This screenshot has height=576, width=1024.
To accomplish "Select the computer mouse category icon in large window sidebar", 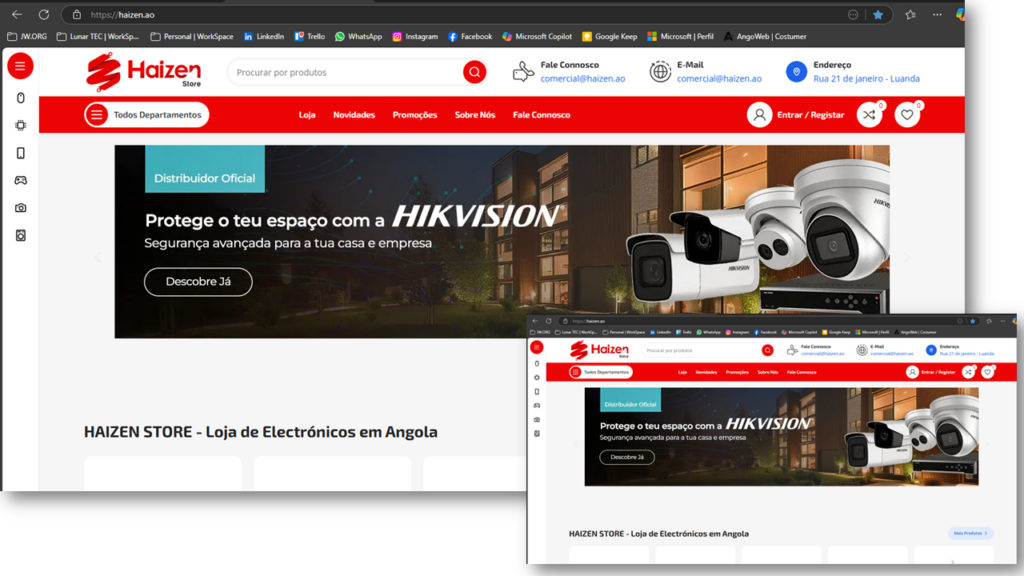I will (x=21, y=98).
